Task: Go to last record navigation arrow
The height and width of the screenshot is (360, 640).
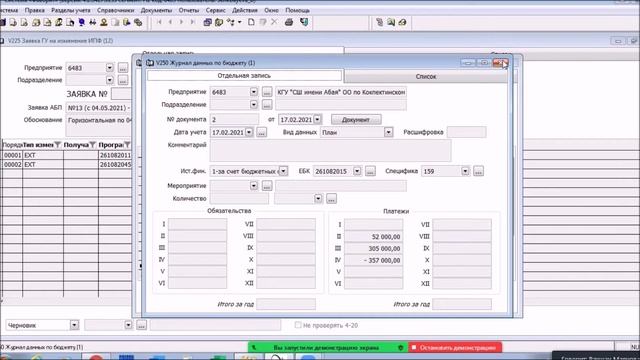Action: [x=193, y=22]
